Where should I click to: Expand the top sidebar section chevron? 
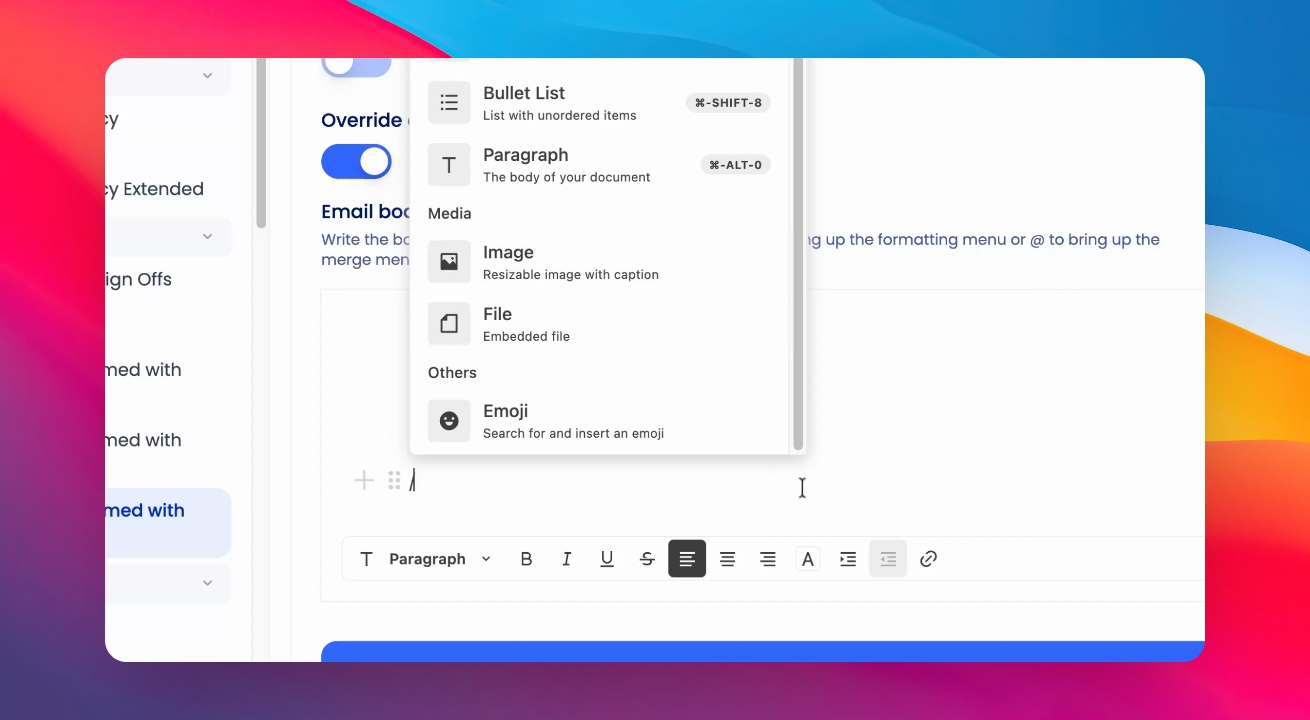(207, 76)
